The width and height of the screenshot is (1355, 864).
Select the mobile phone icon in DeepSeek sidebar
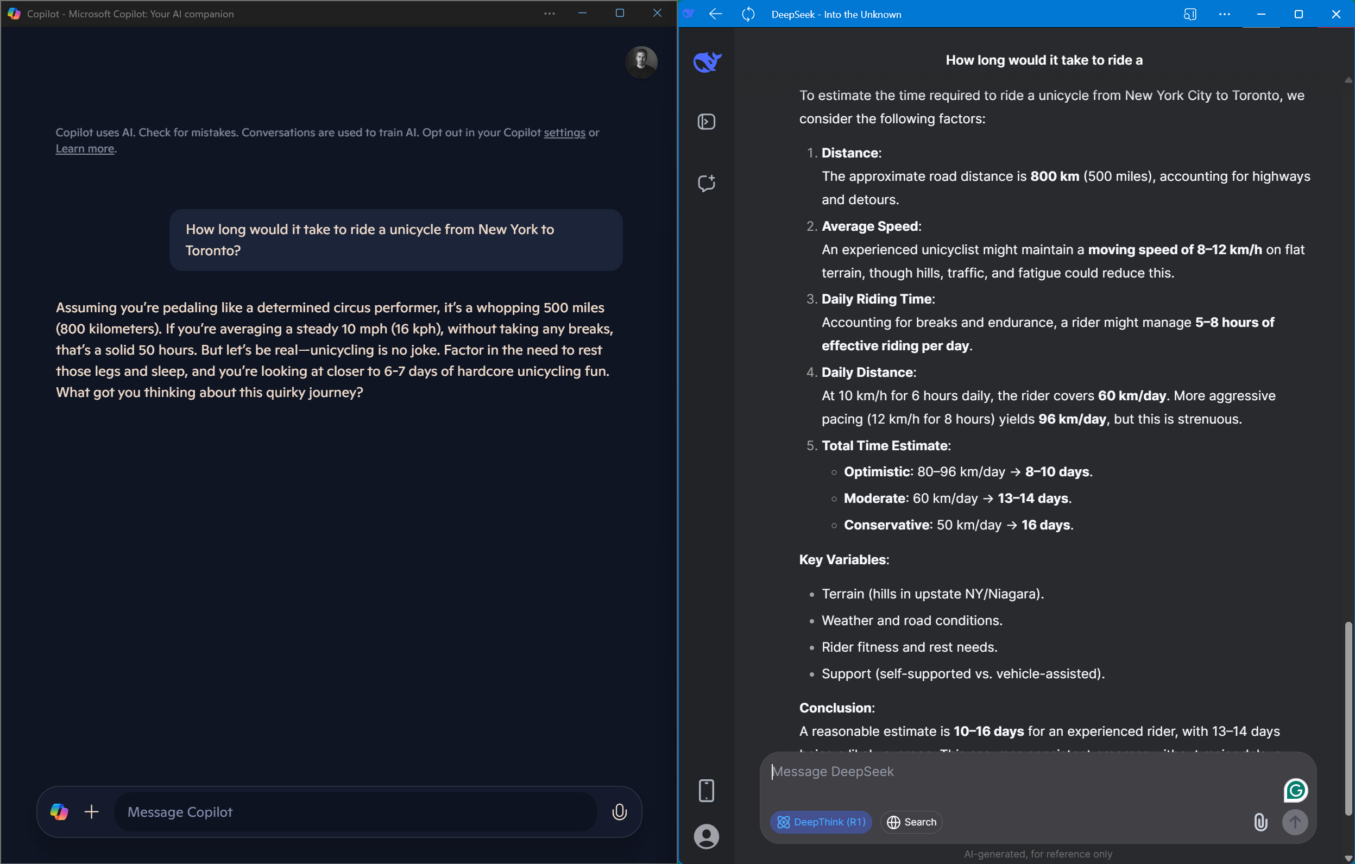pos(706,790)
